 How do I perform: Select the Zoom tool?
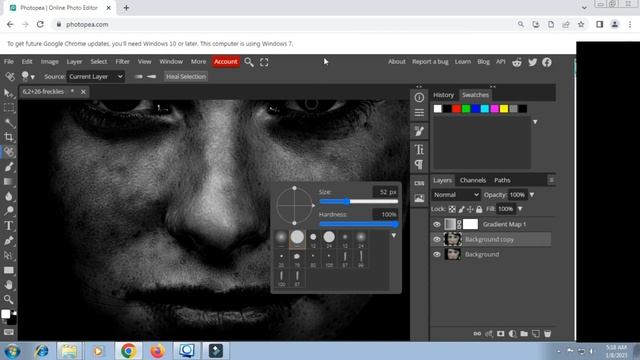(9, 300)
